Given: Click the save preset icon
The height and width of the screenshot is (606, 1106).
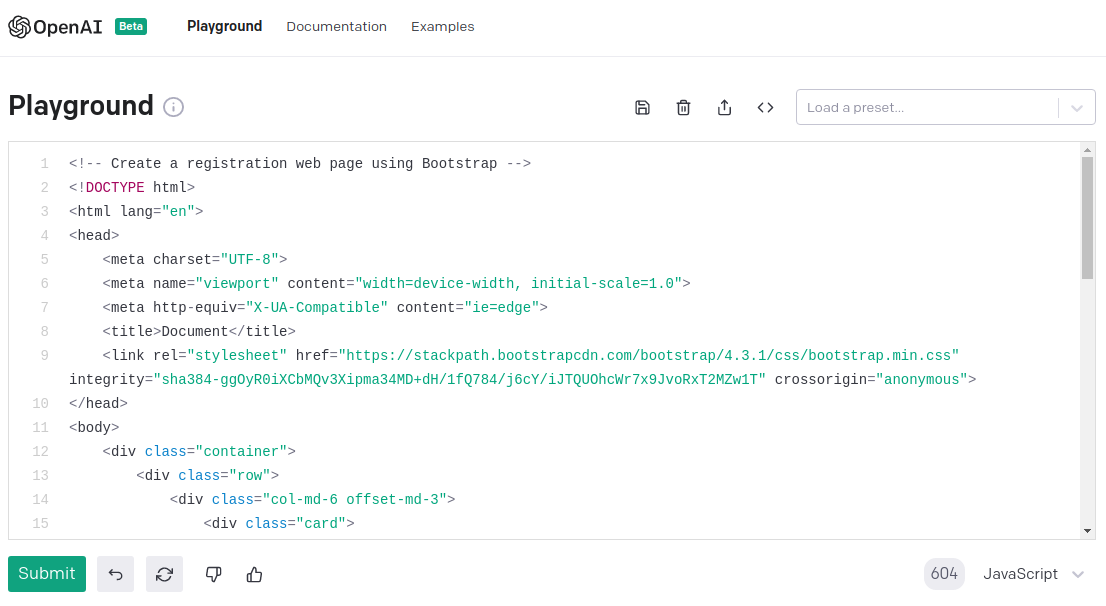Looking at the screenshot, I should click(x=642, y=108).
